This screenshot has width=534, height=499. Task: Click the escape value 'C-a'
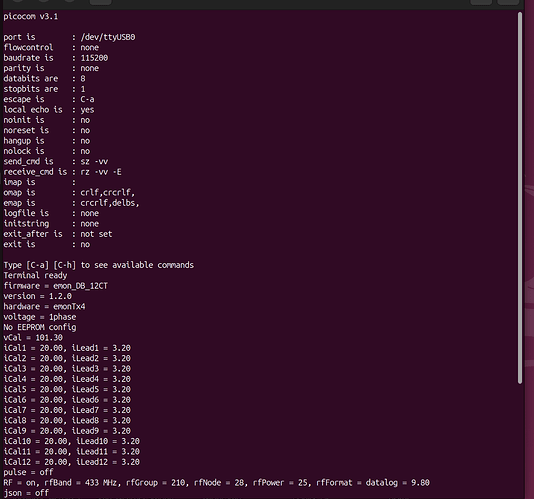[88, 99]
